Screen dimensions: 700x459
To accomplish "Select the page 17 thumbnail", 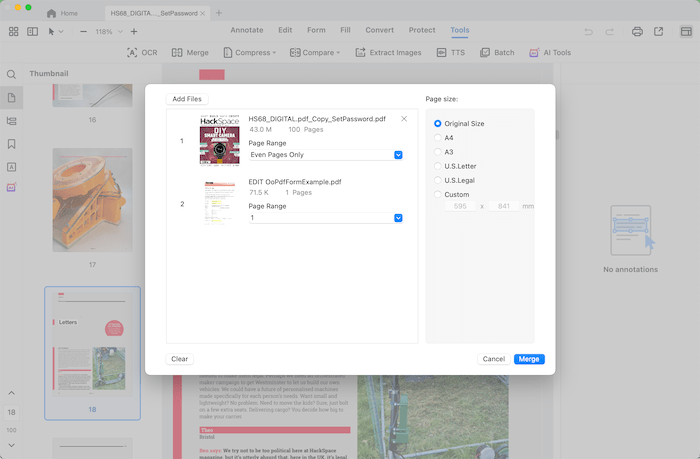I will [92, 200].
